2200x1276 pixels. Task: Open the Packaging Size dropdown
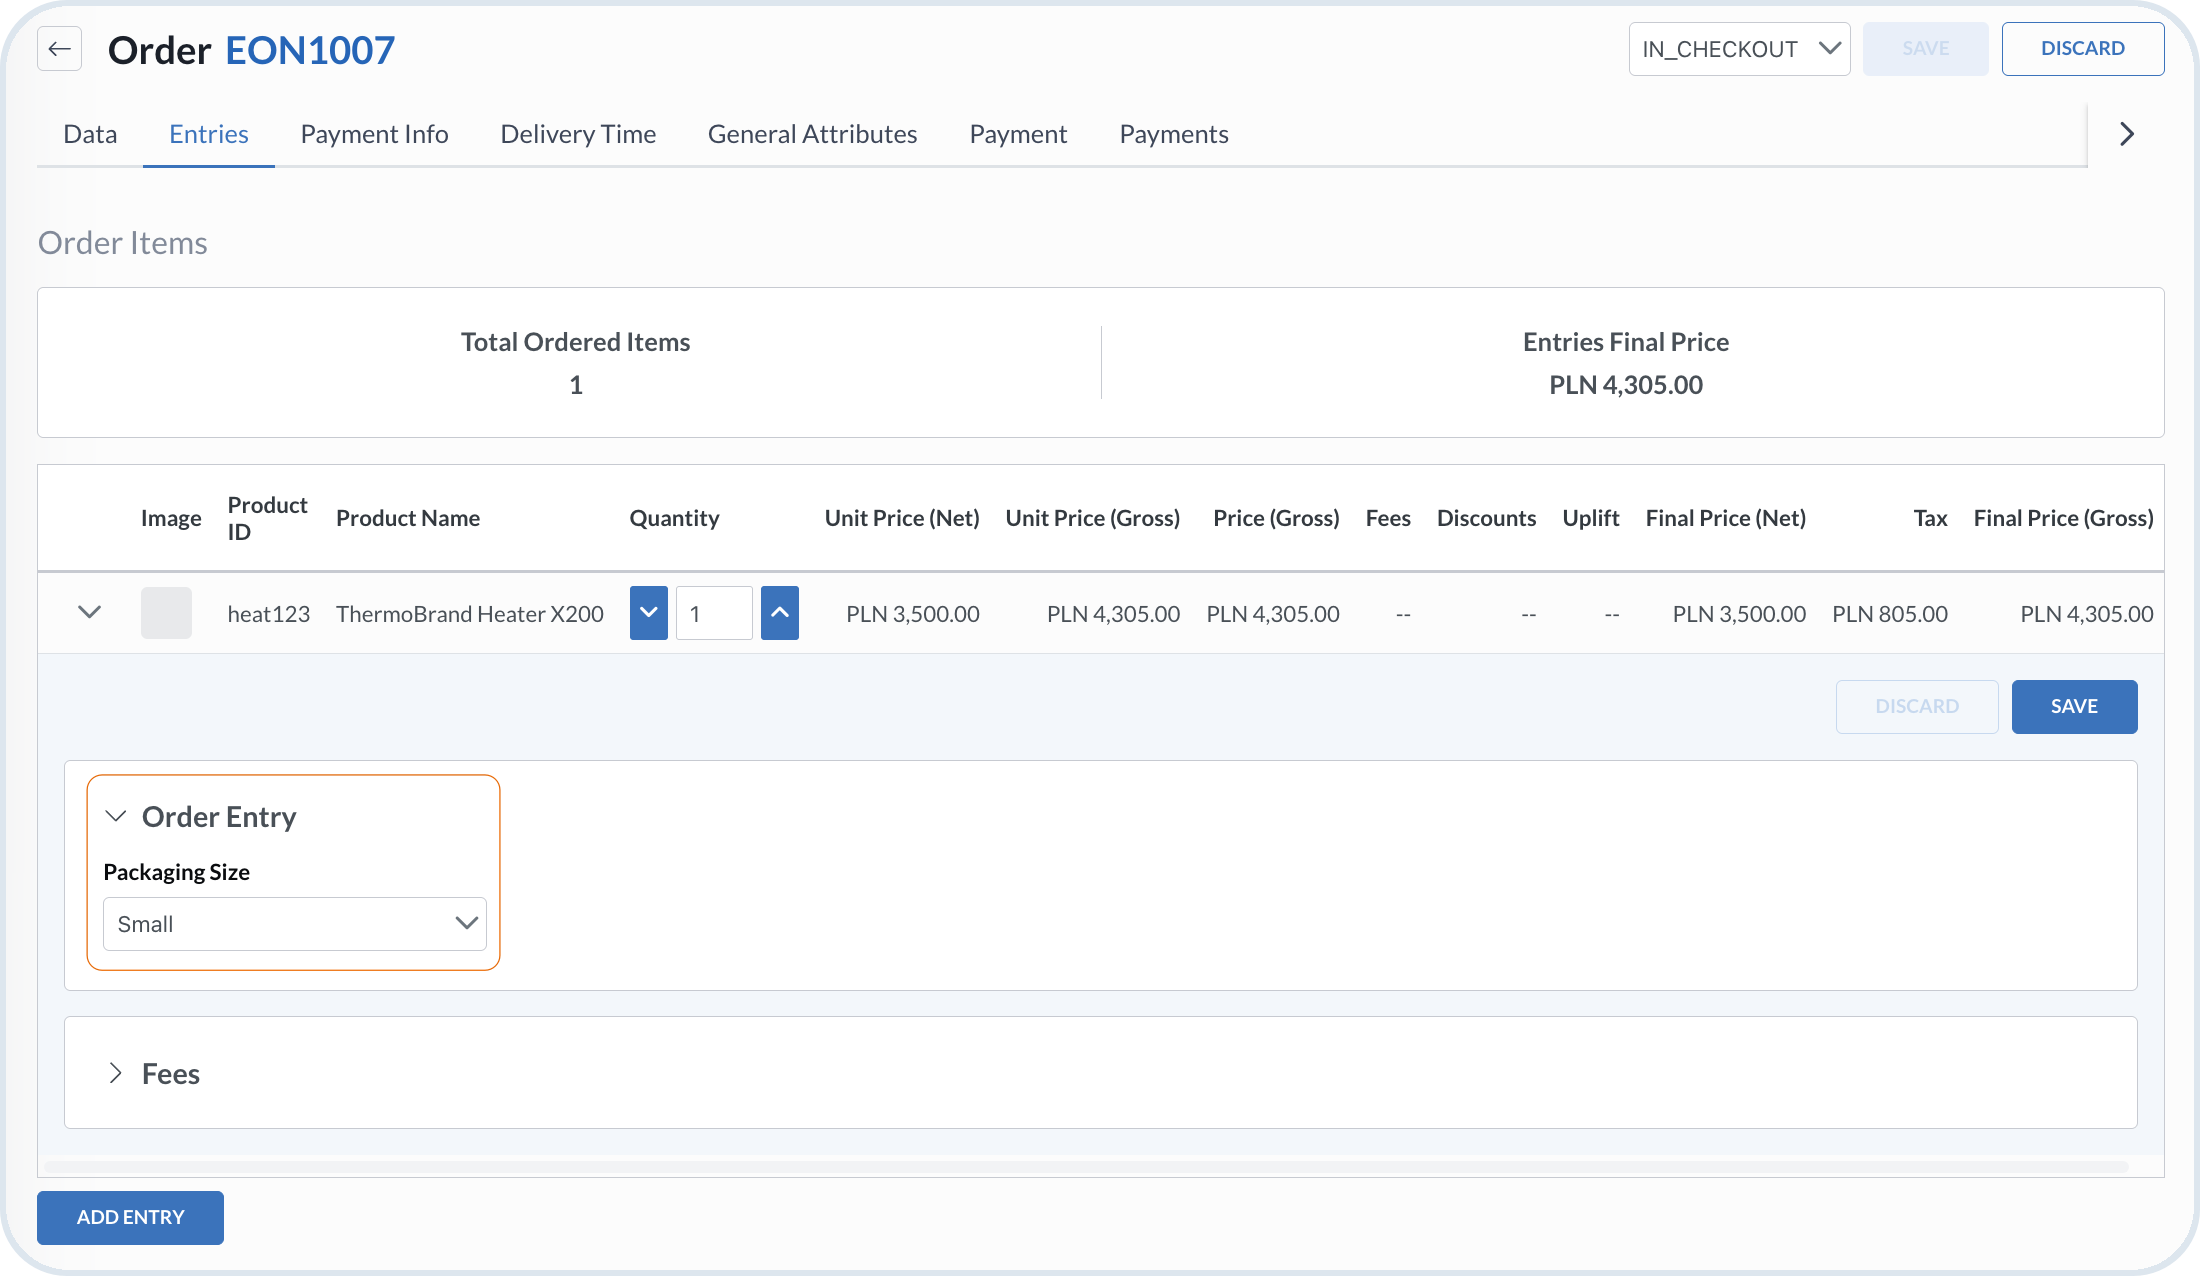(295, 924)
